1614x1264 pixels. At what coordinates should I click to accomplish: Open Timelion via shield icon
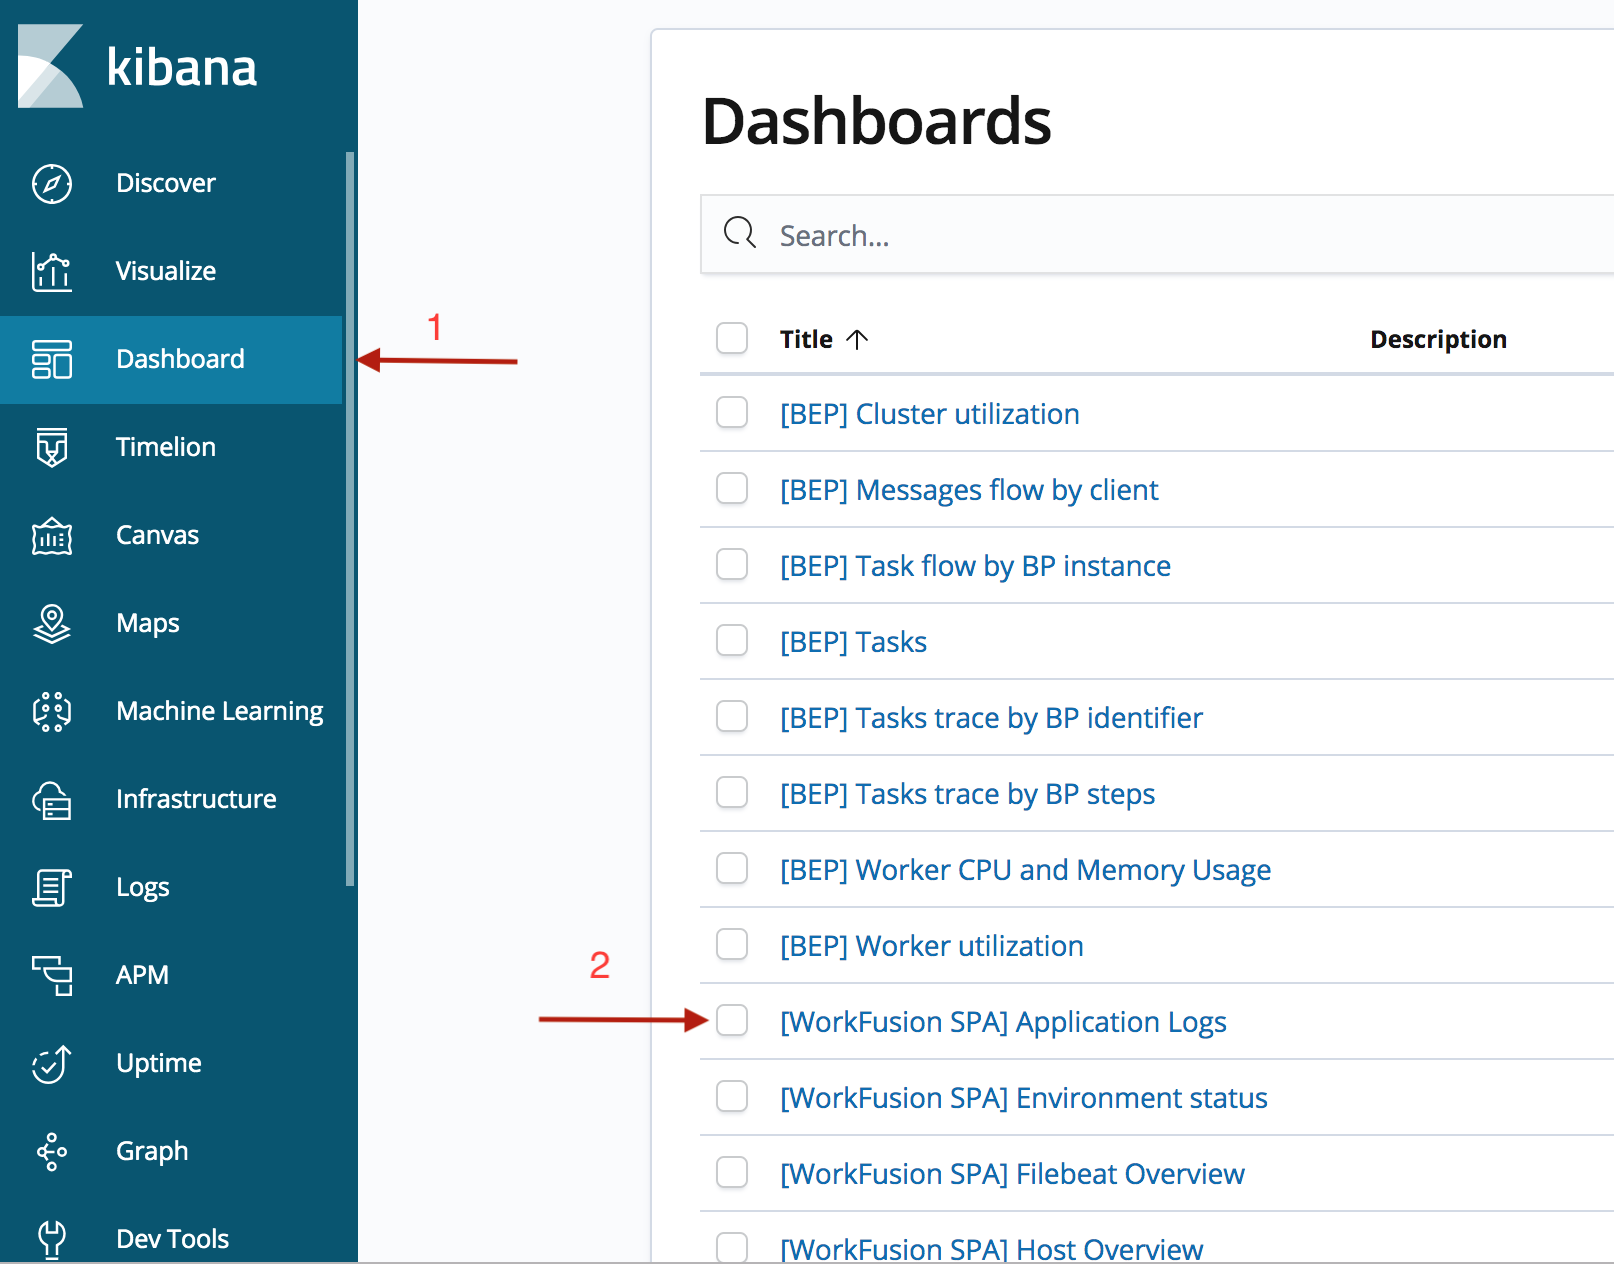(x=52, y=447)
